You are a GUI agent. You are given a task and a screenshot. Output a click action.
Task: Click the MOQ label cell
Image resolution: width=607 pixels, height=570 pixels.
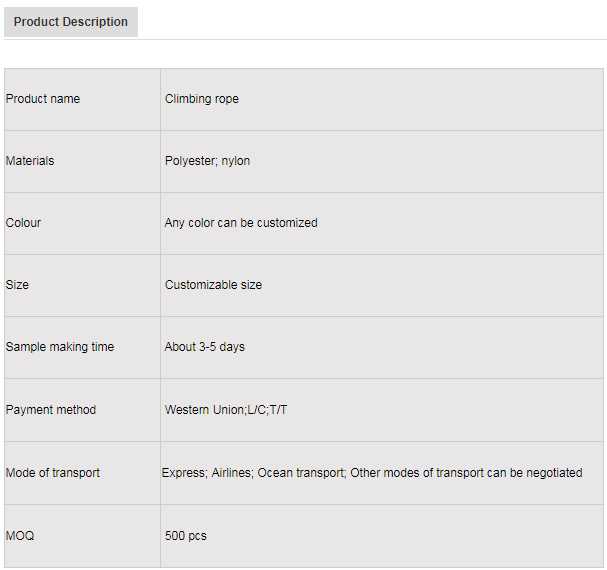point(20,536)
